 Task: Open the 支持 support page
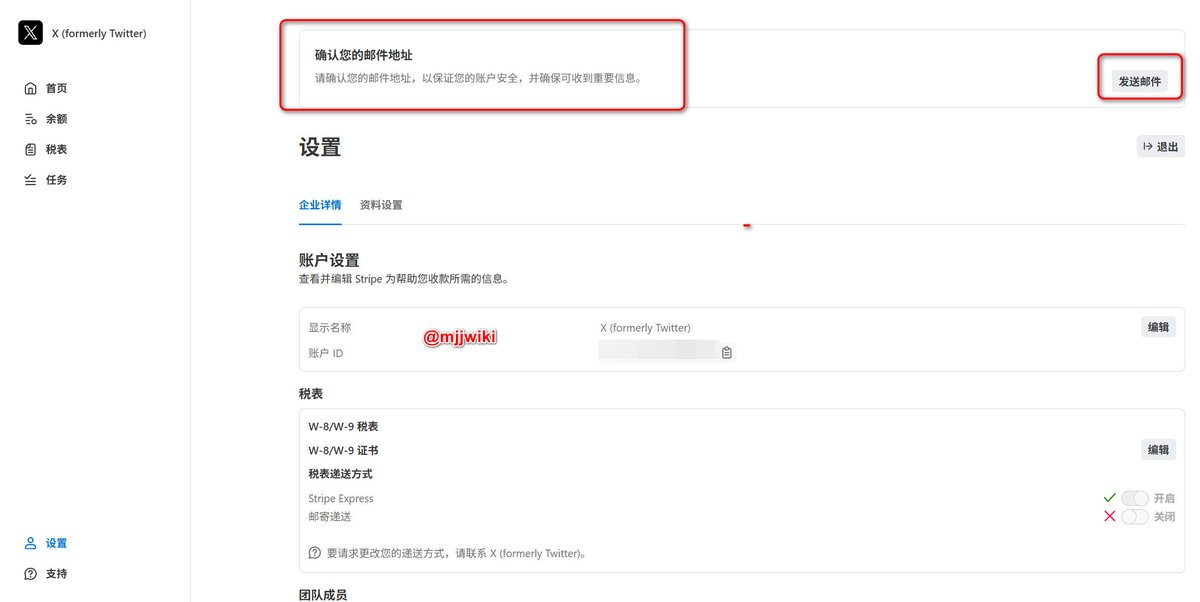46,574
